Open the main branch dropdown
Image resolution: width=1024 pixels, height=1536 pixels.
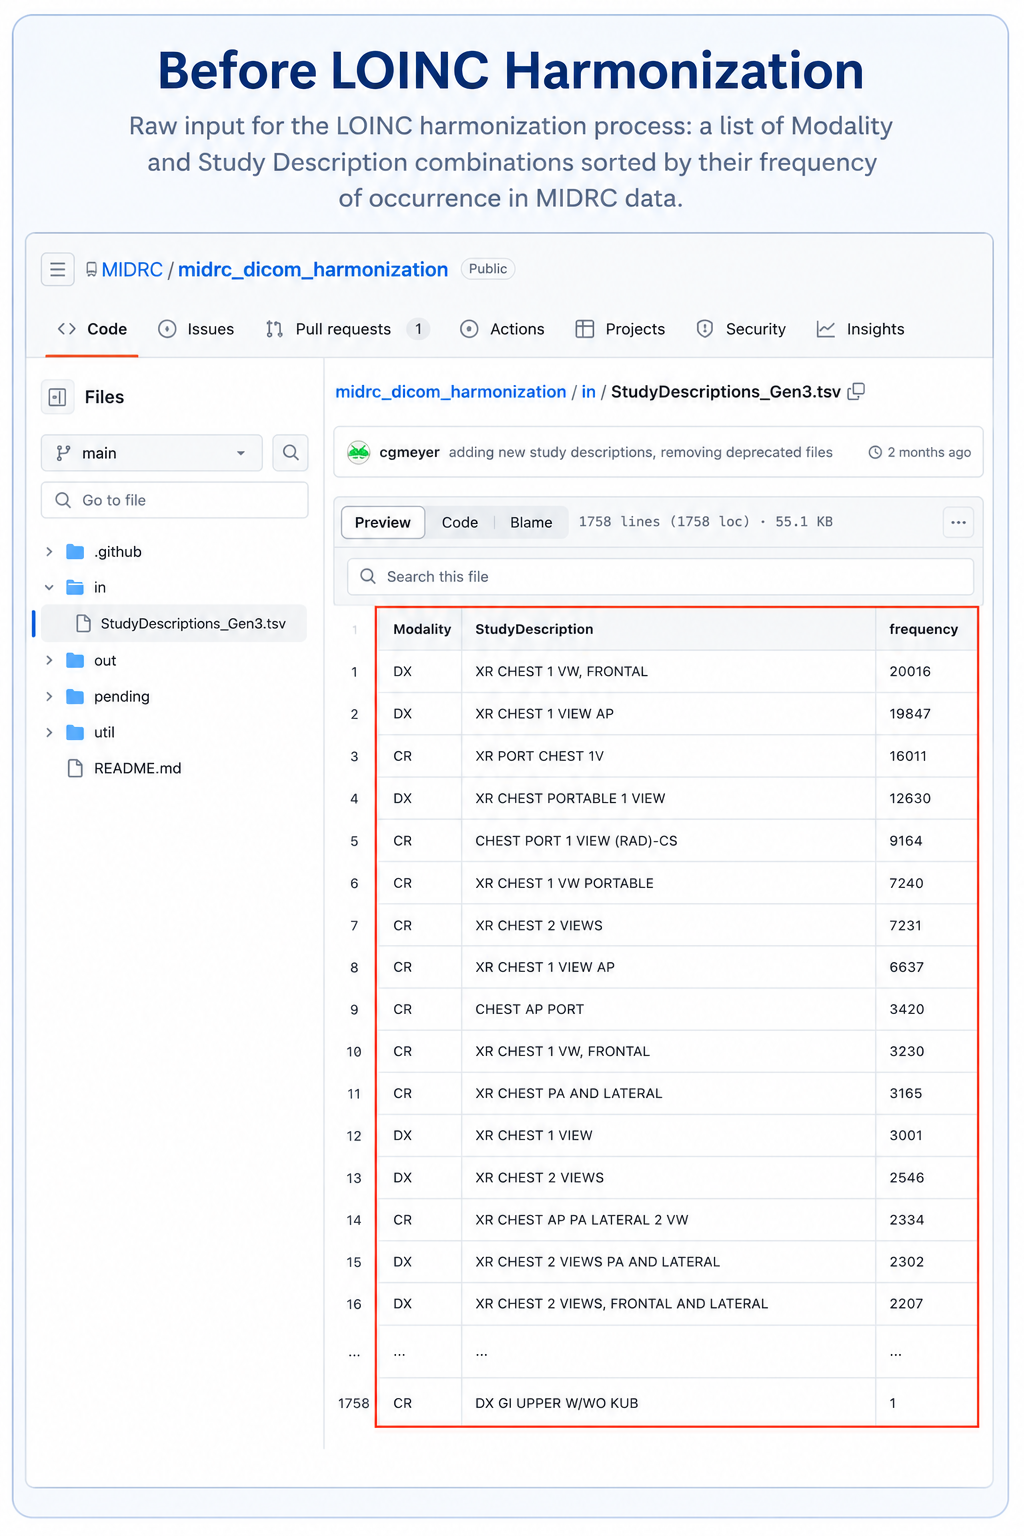152,453
